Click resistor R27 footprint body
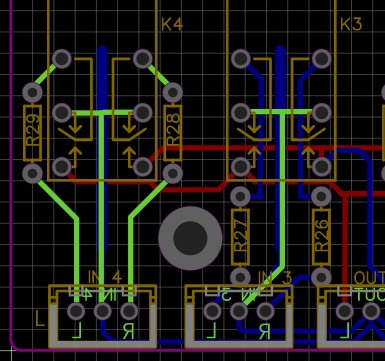Image resolution: width=385 pixels, height=361 pixels. tap(240, 237)
